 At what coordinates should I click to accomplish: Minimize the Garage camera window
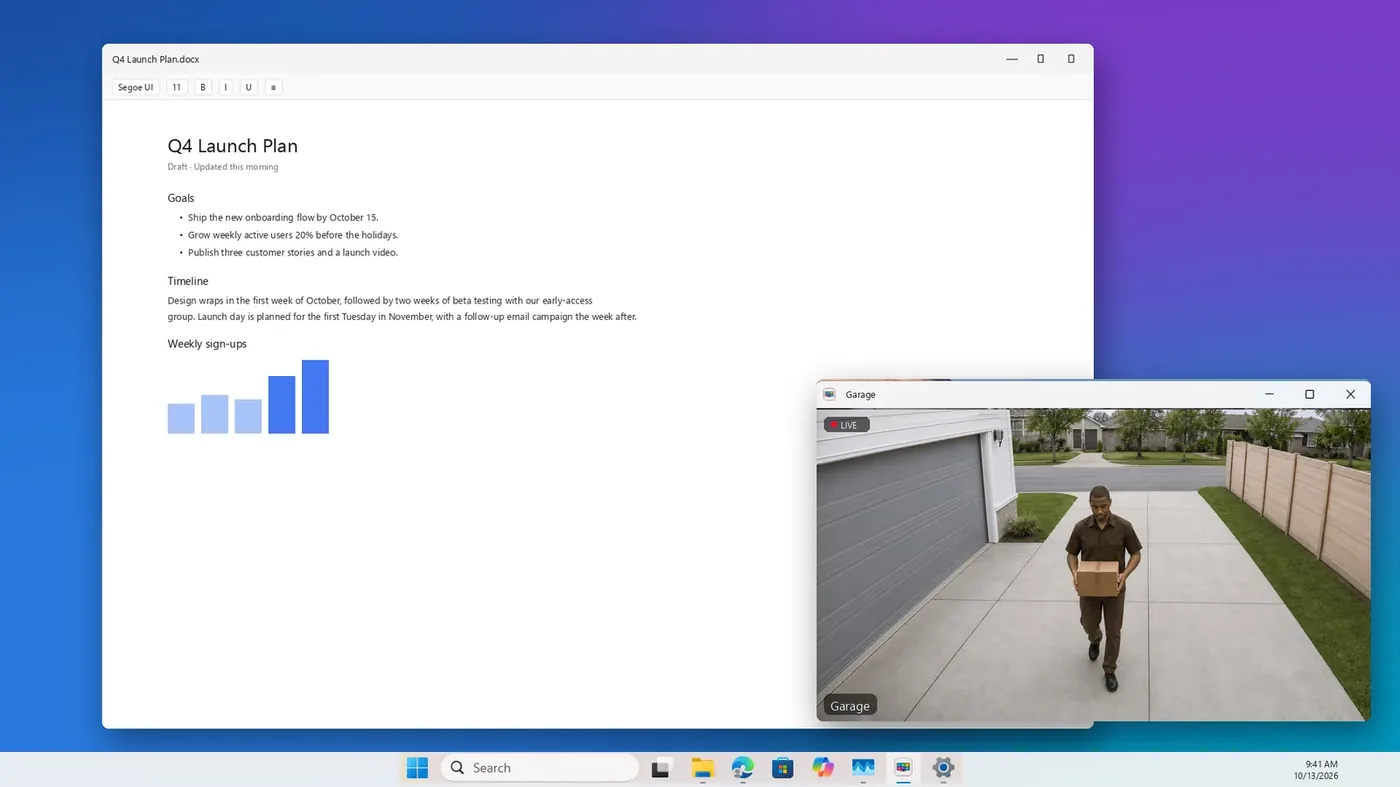[1269, 394]
